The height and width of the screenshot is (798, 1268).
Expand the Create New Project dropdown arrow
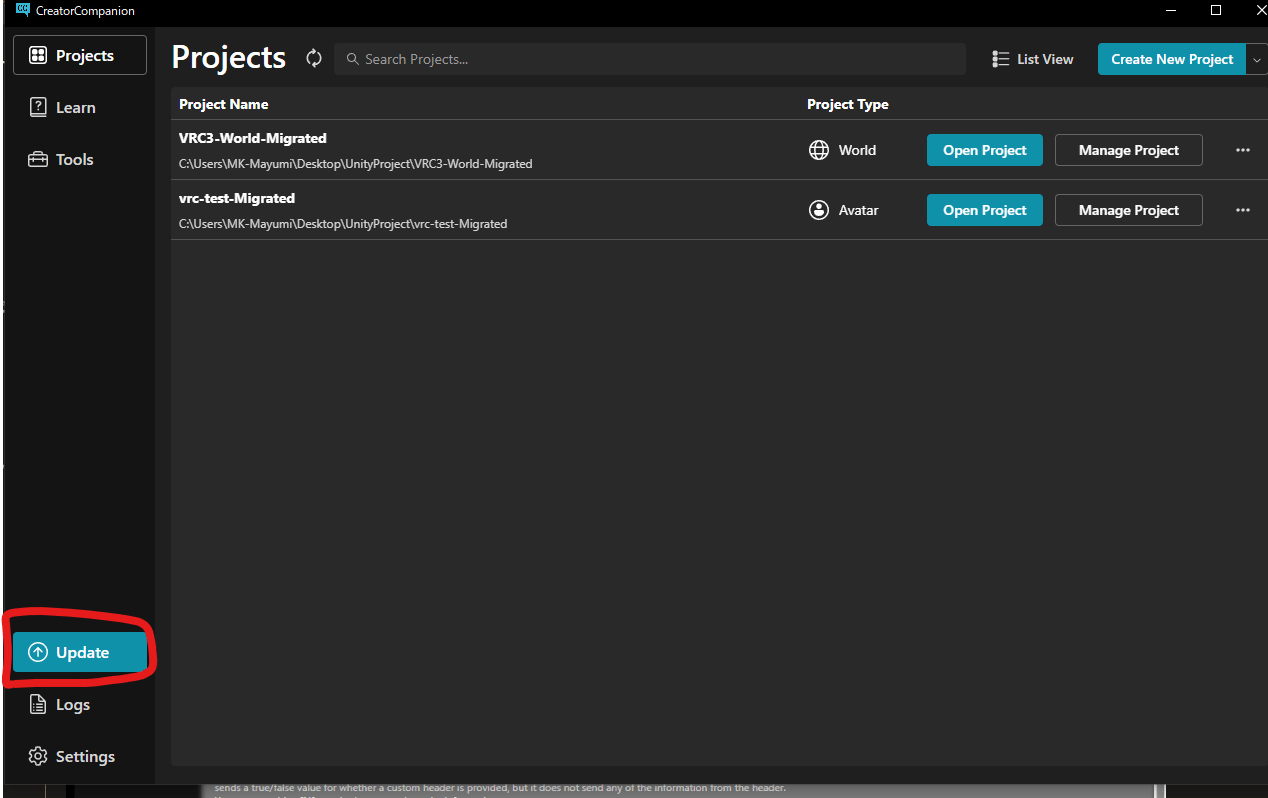(x=1257, y=59)
